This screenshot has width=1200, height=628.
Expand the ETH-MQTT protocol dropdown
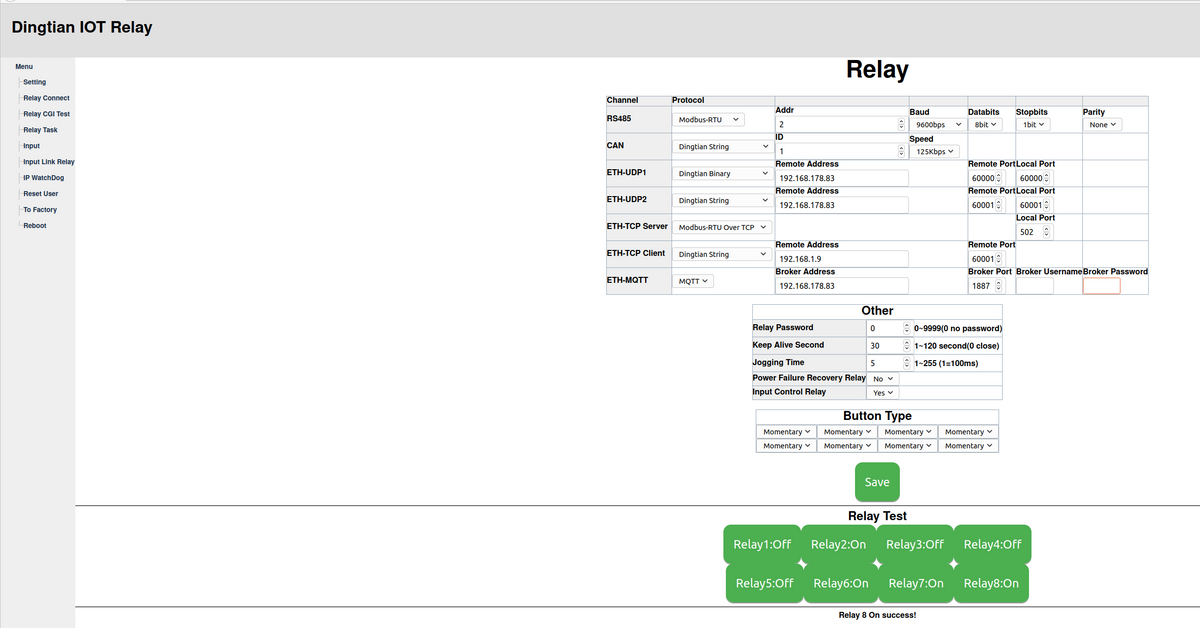point(694,281)
